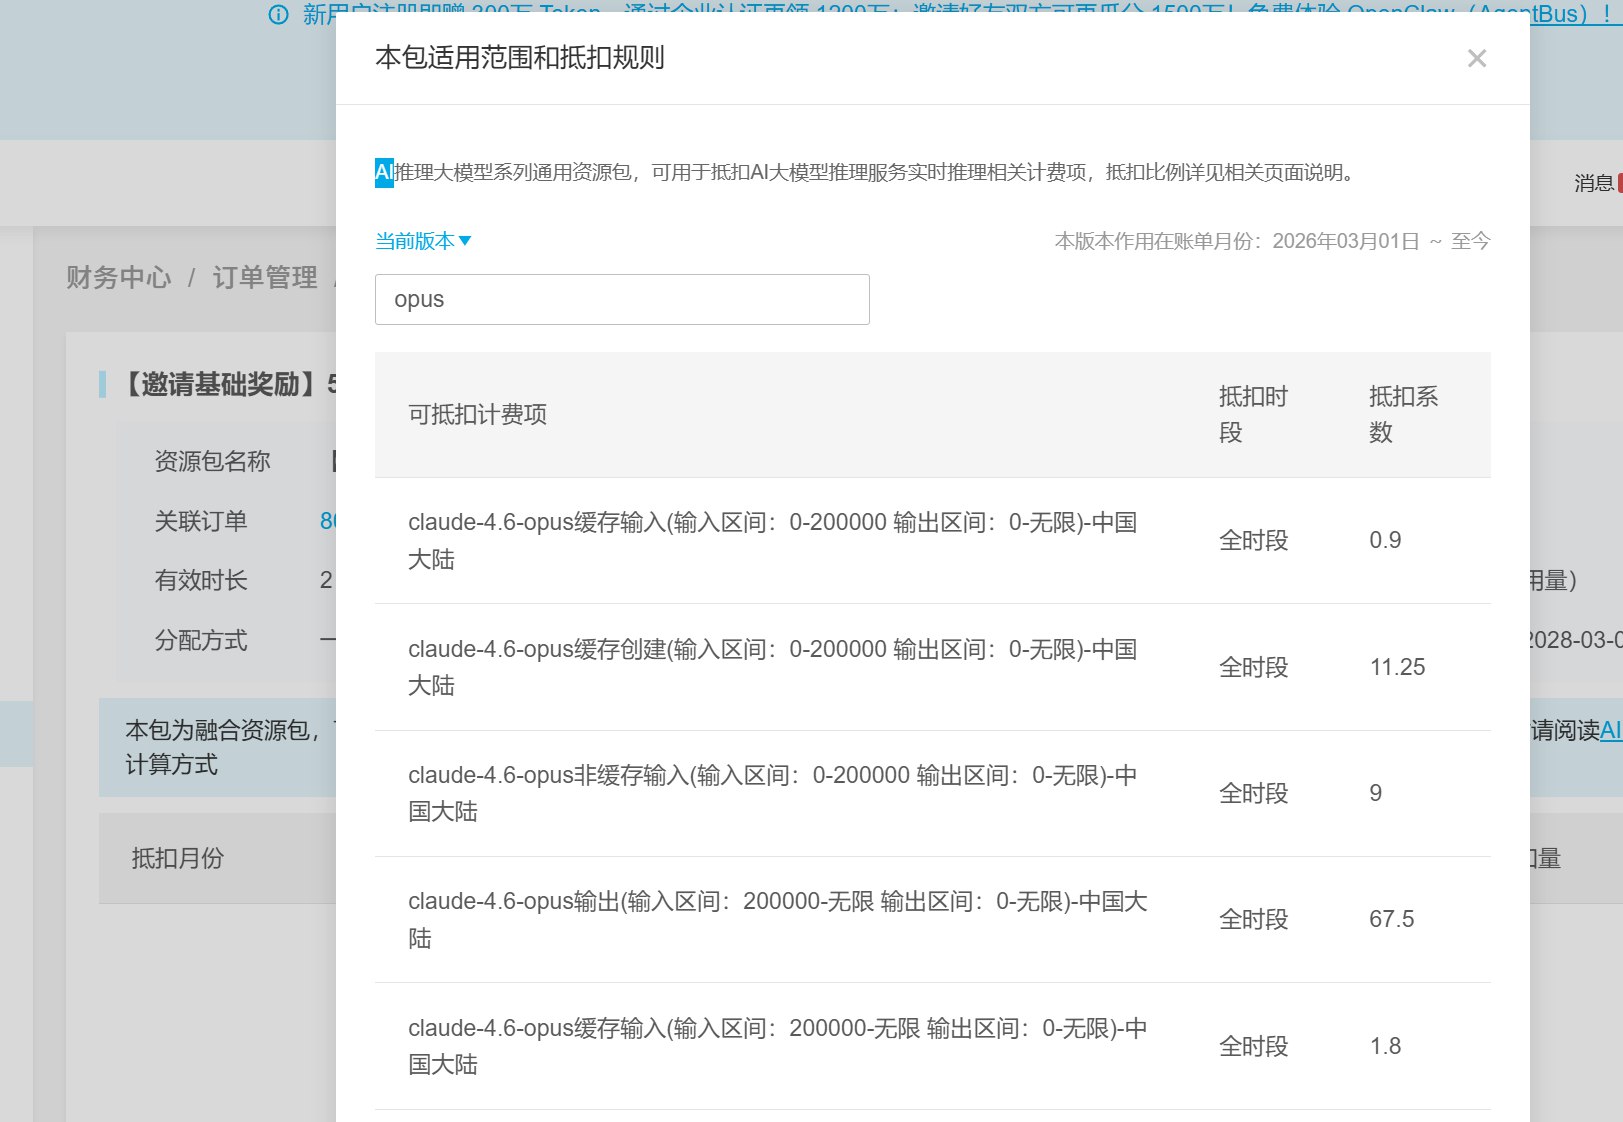Image resolution: width=1623 pixels, height=1122 pixels.
Task: Click the search field containing opus
Action: 621,300
